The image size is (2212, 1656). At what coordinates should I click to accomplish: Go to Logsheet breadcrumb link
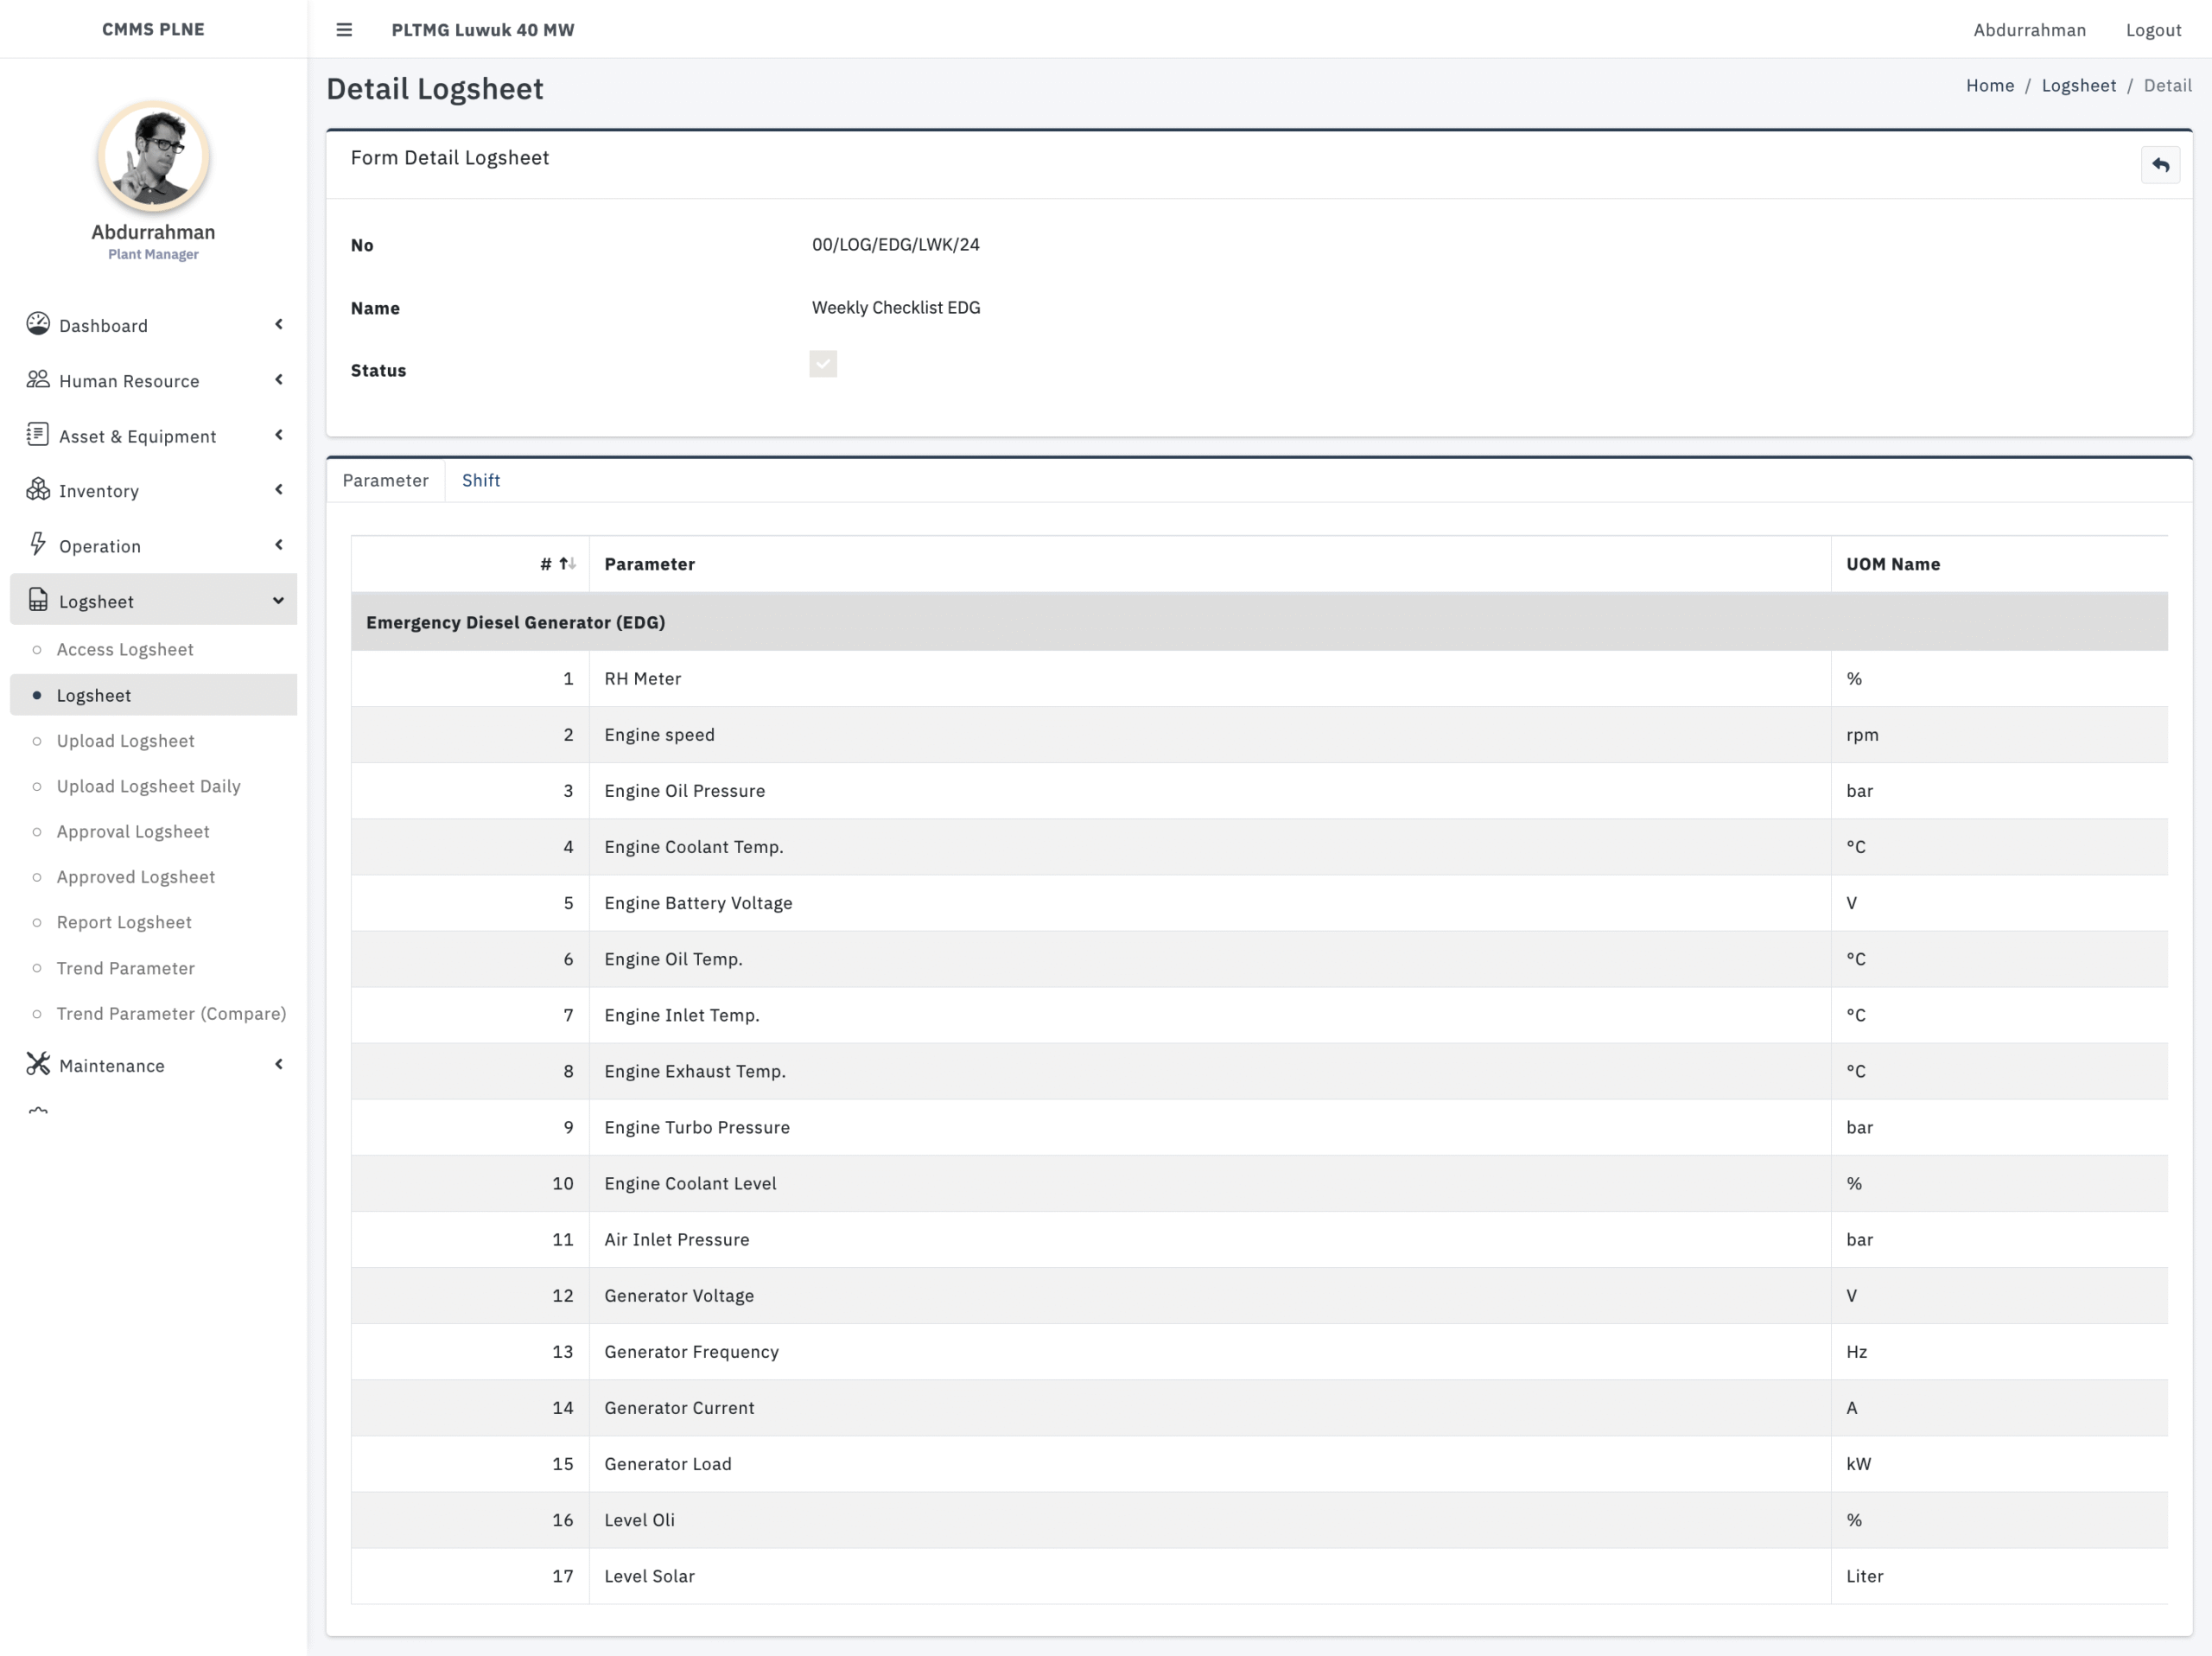(x=2078, y=86)
